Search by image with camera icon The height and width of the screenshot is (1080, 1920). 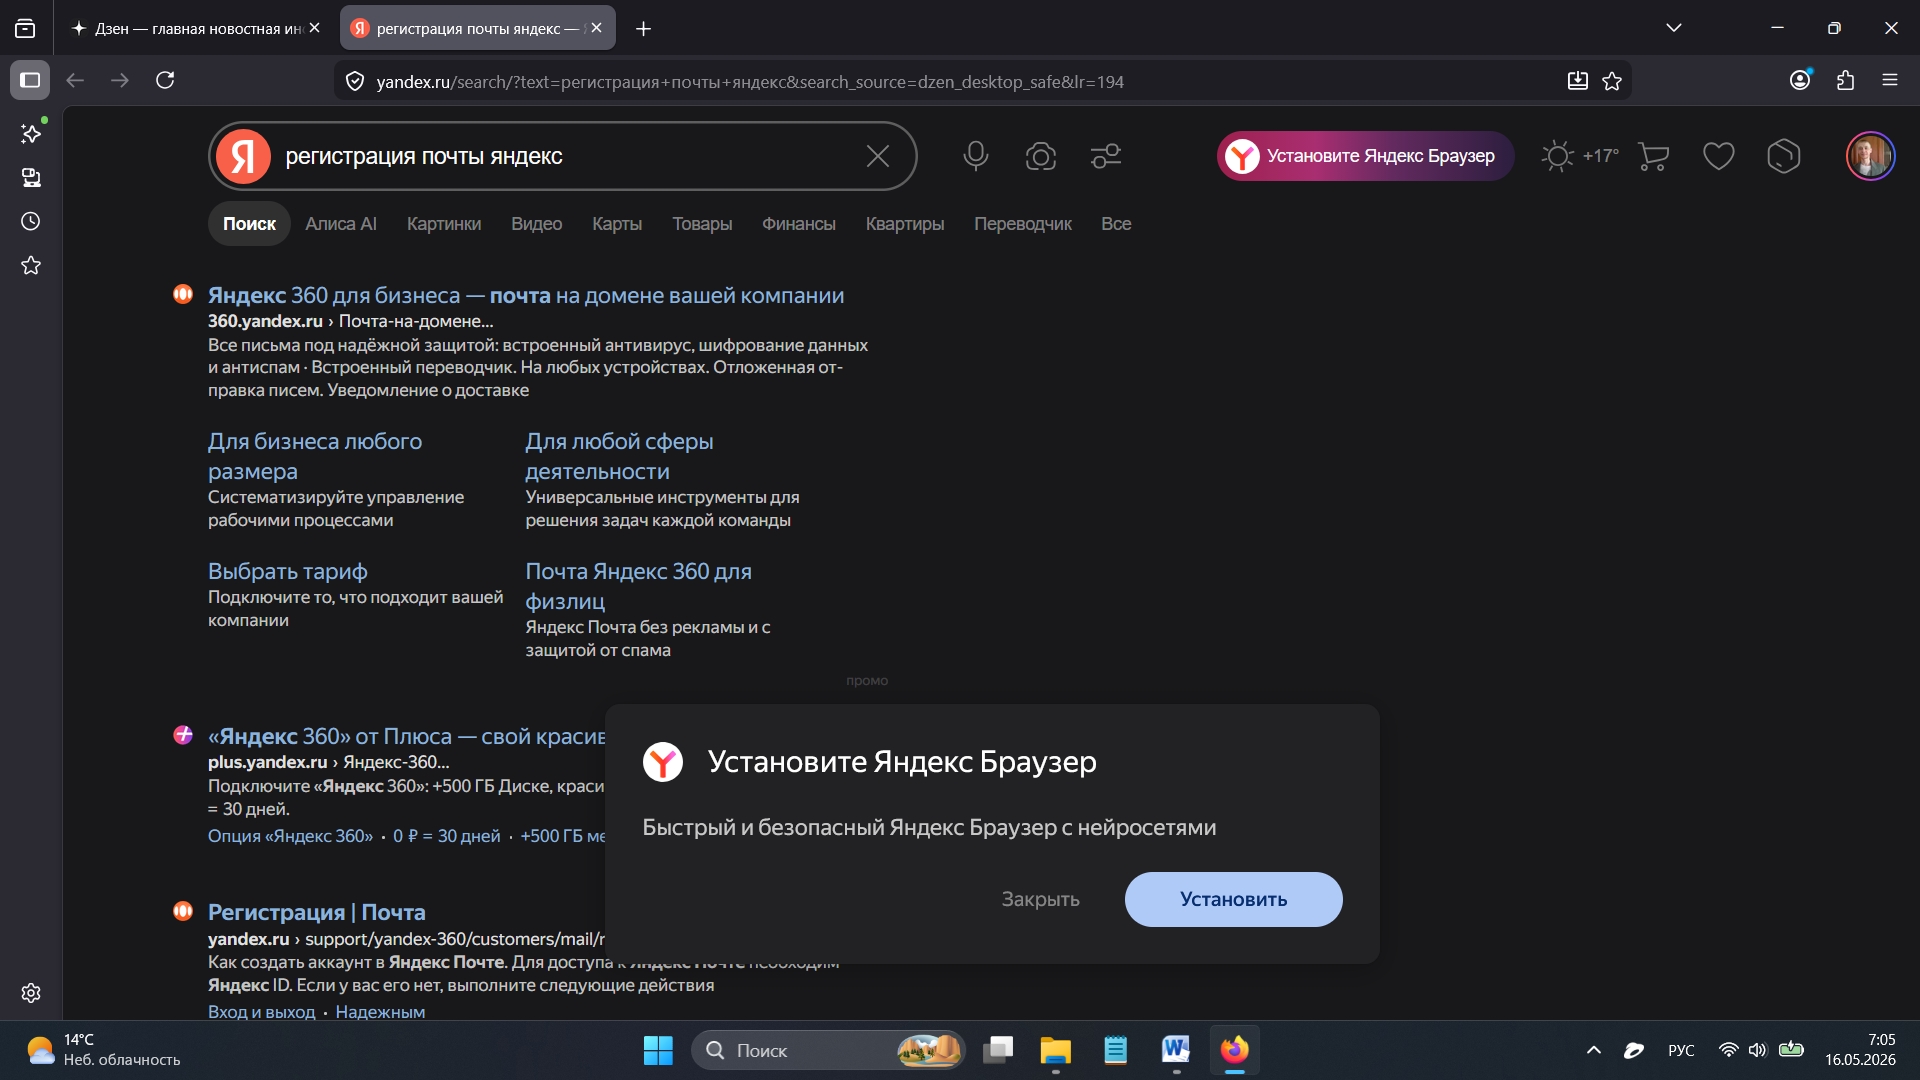(1041, 156)
